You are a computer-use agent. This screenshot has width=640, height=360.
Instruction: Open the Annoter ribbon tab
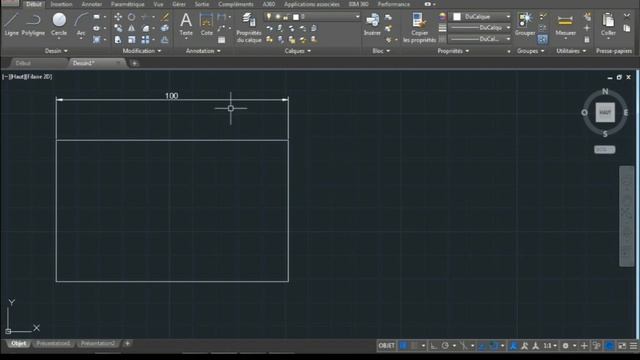(91, 4)
